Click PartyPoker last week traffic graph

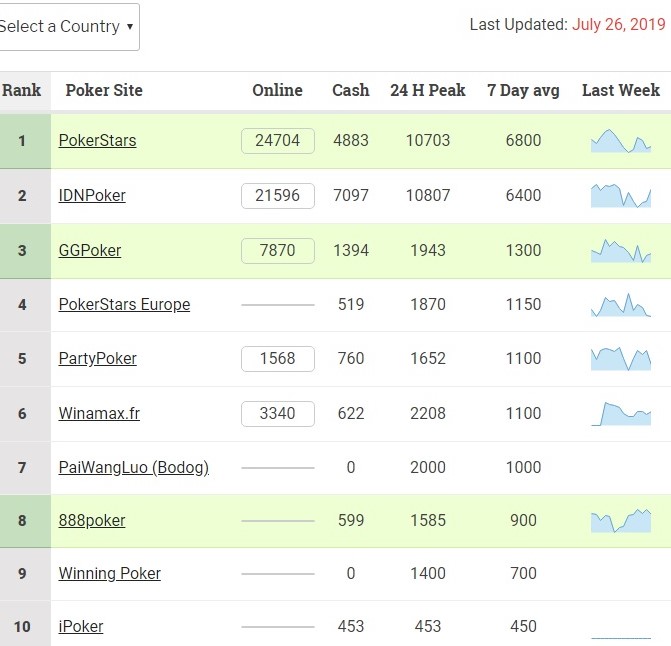[620, 359]
